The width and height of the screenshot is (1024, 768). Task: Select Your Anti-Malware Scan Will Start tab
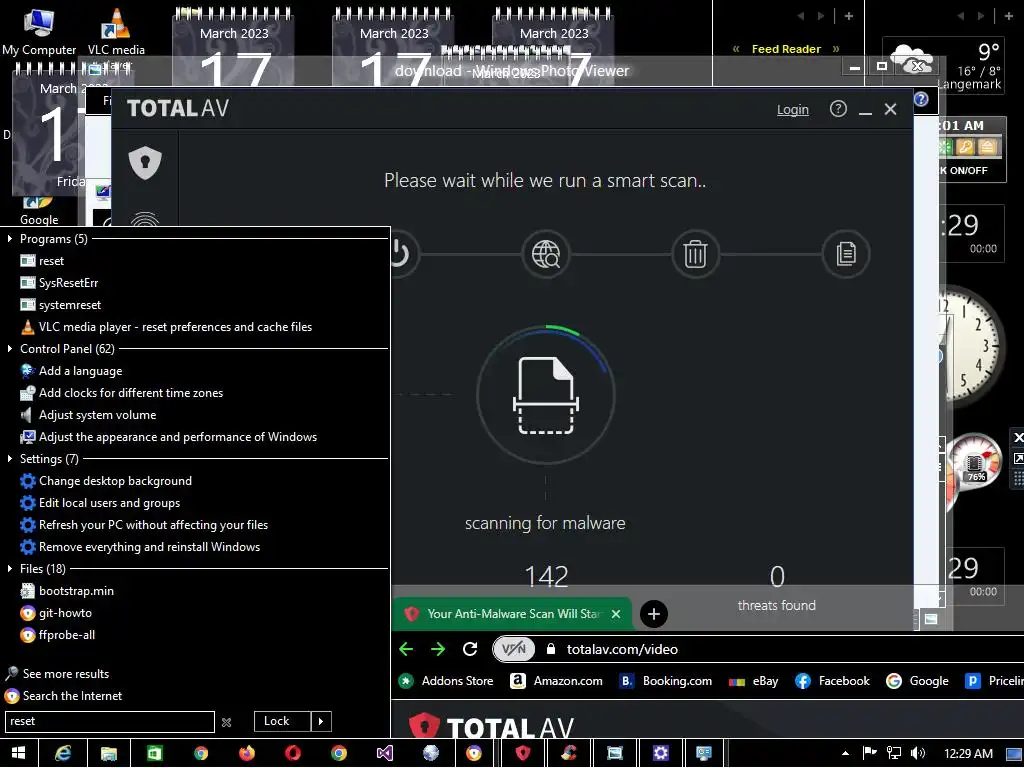513,614
